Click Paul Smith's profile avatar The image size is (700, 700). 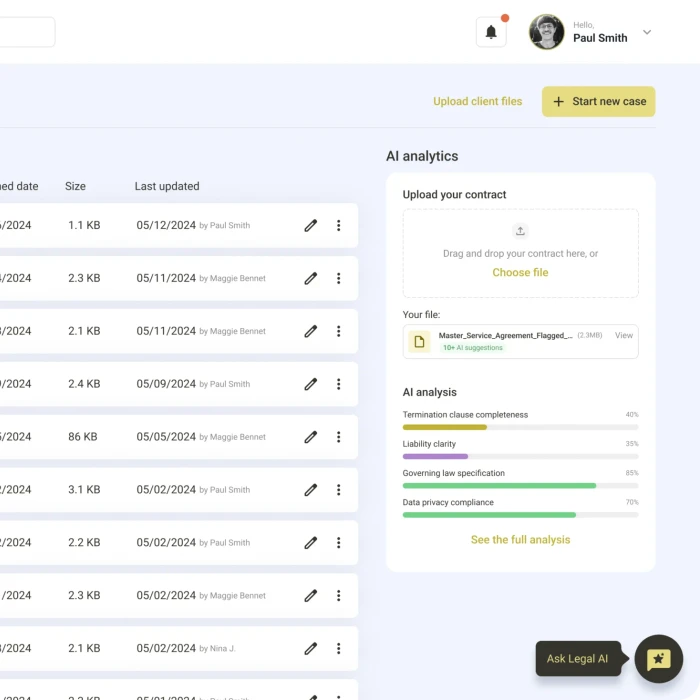click(546, 32)
